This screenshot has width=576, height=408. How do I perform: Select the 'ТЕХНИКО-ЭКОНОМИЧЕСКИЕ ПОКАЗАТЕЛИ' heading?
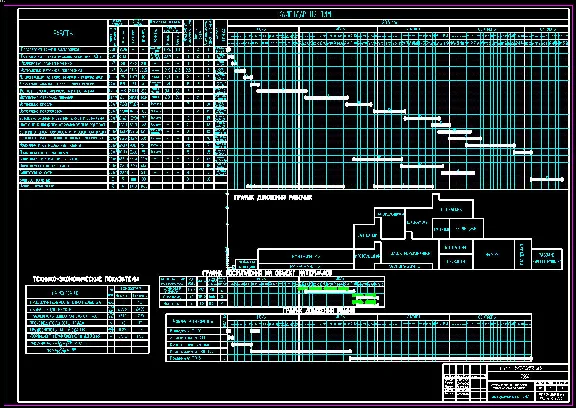pyautogui.click(x=86, y=279)
